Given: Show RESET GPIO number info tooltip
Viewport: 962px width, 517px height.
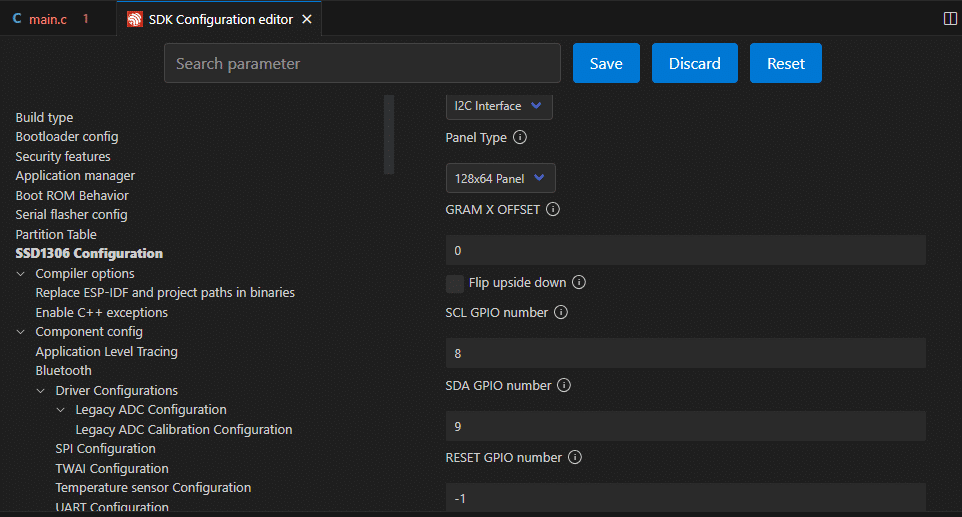Looking at the screenshot, I should (575, 457).
